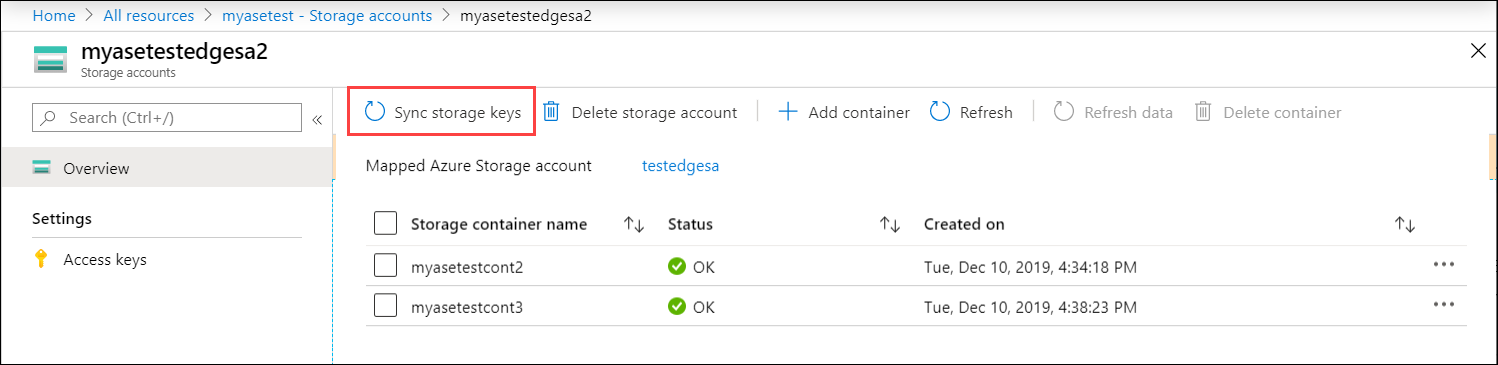This screenshot has width=1498, height=365.
Task: Click the Add container label
Action: [x=859, y=113]
